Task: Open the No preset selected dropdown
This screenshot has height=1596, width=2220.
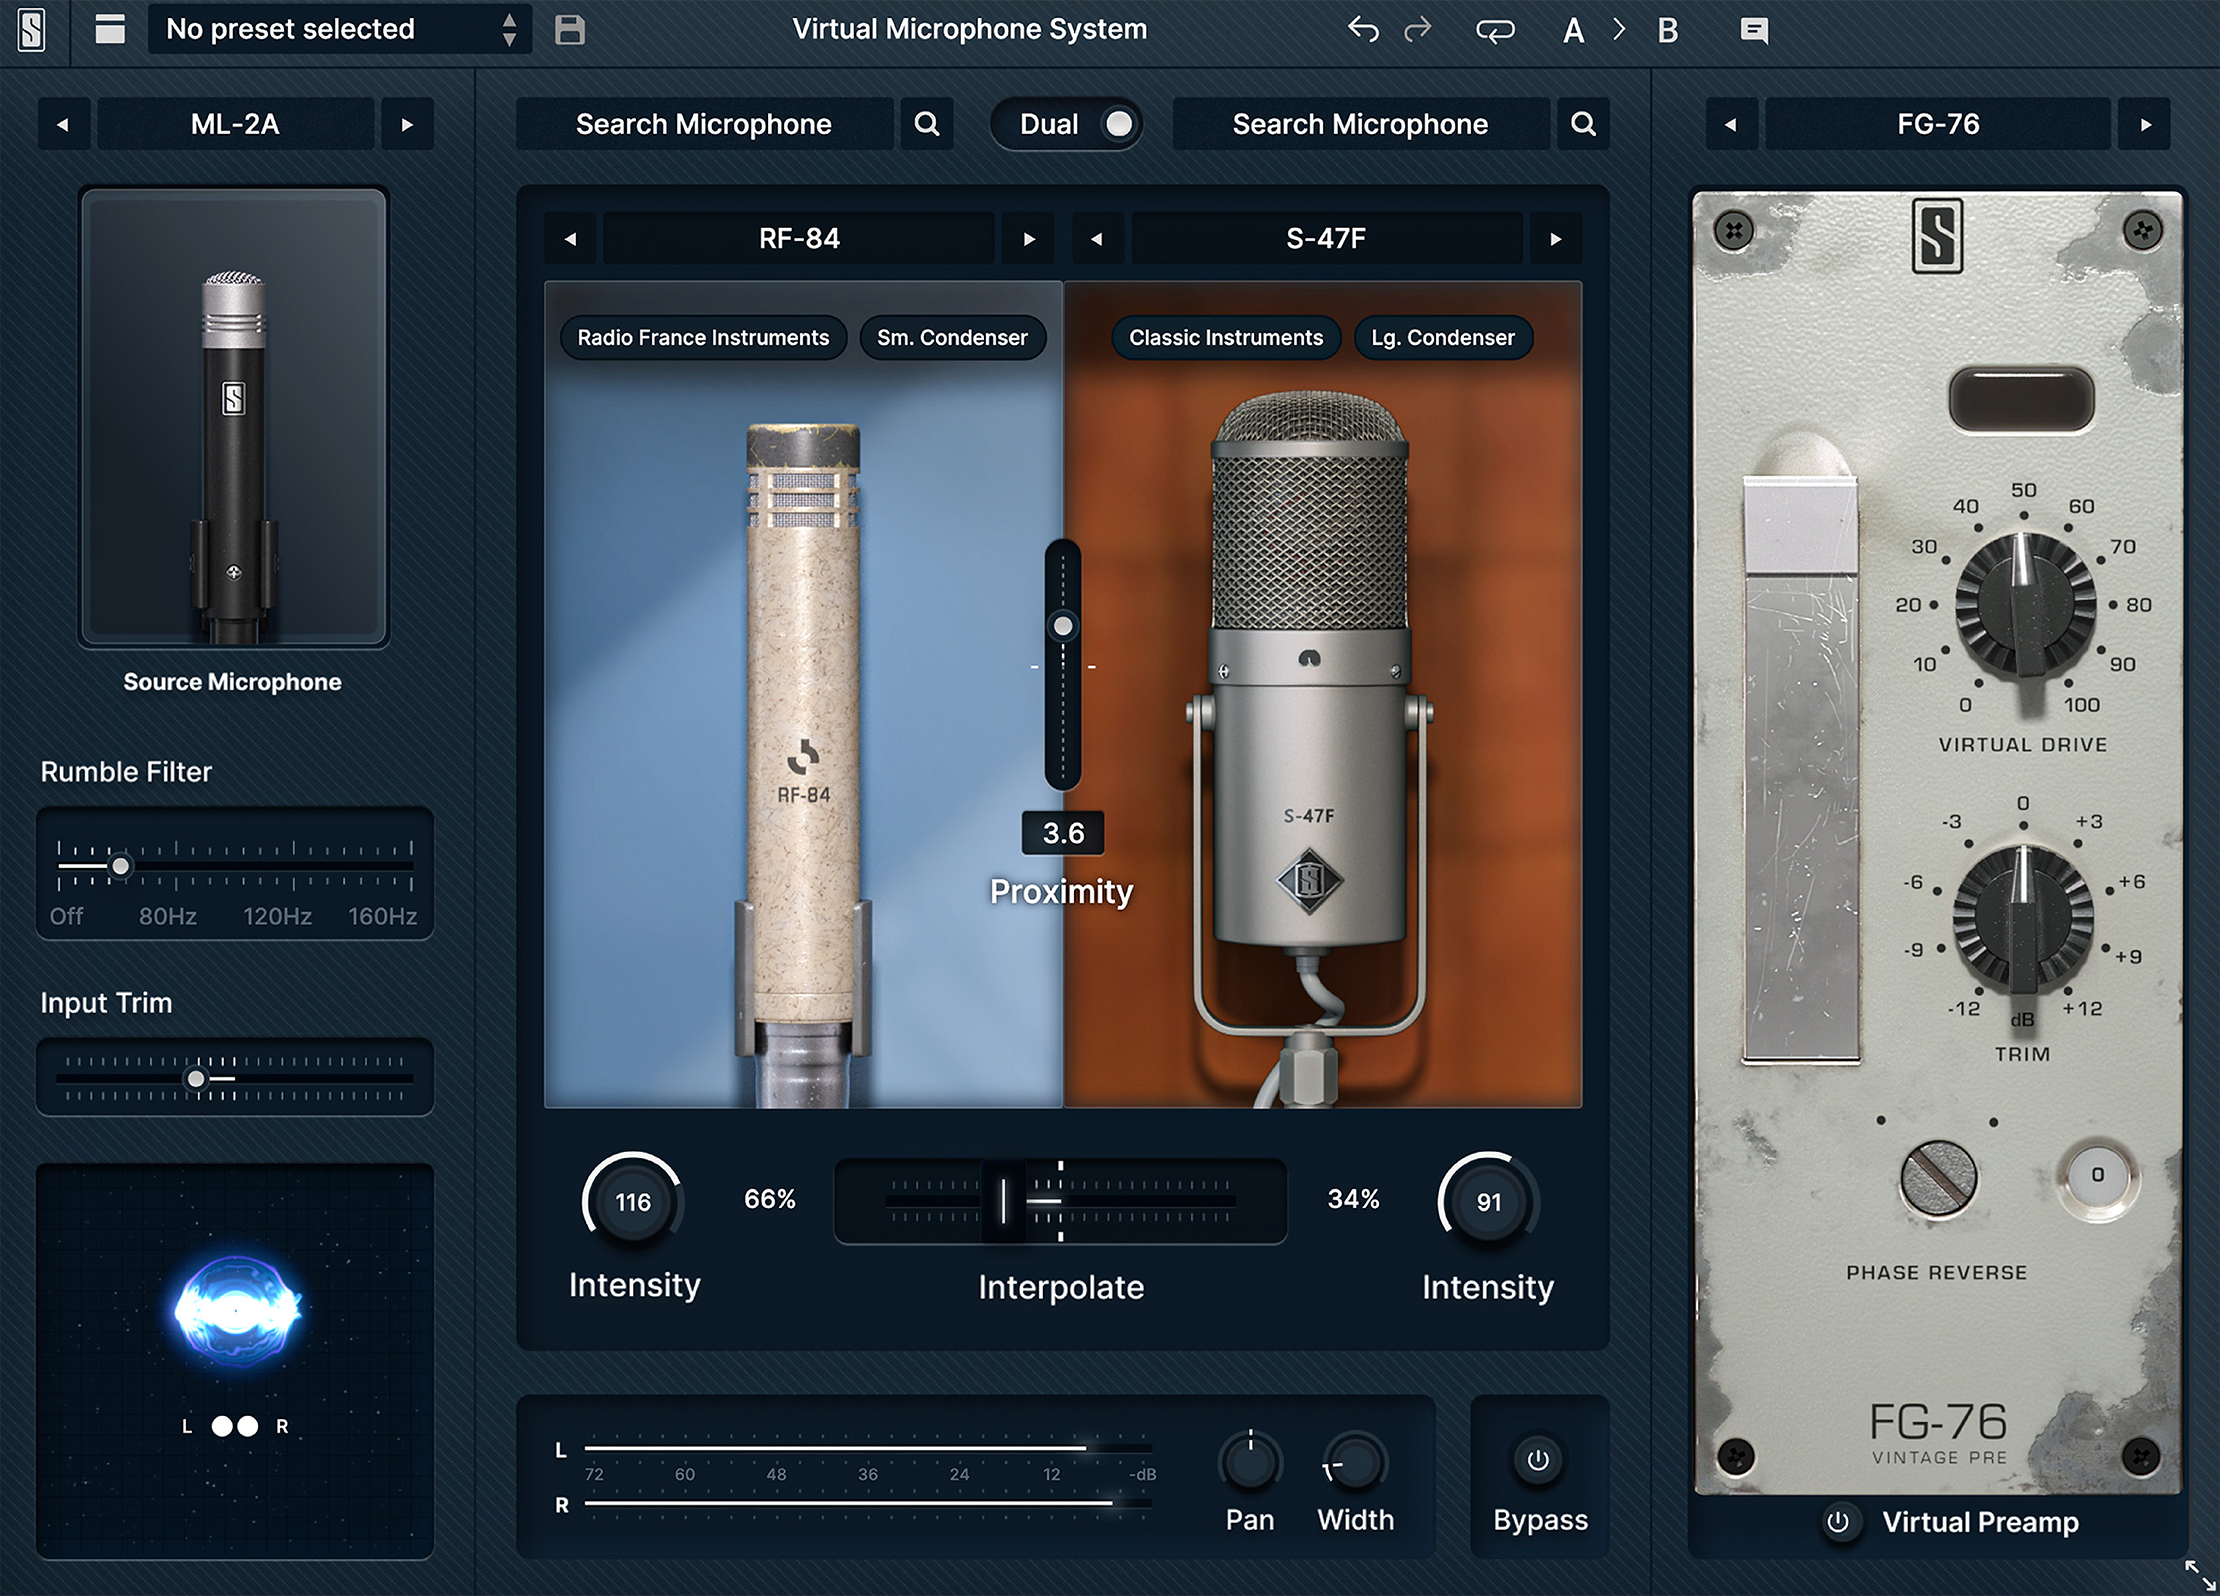Action: [x=340, y=30]
